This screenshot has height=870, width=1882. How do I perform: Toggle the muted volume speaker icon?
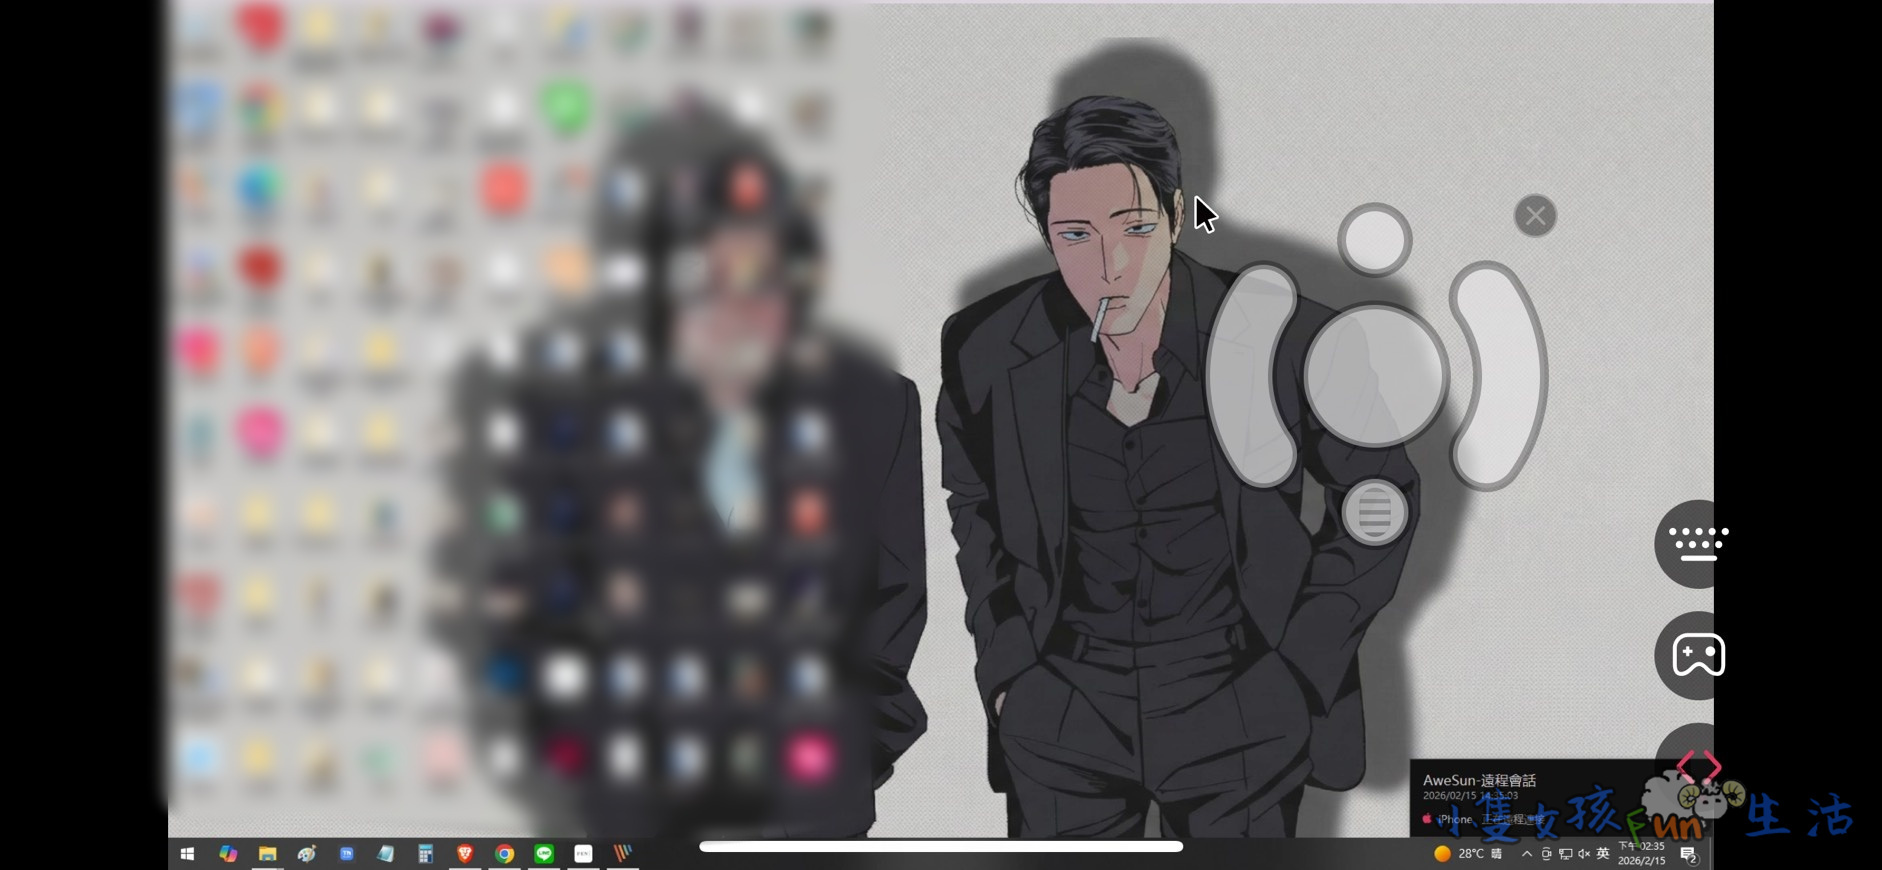click(1584, 853)
